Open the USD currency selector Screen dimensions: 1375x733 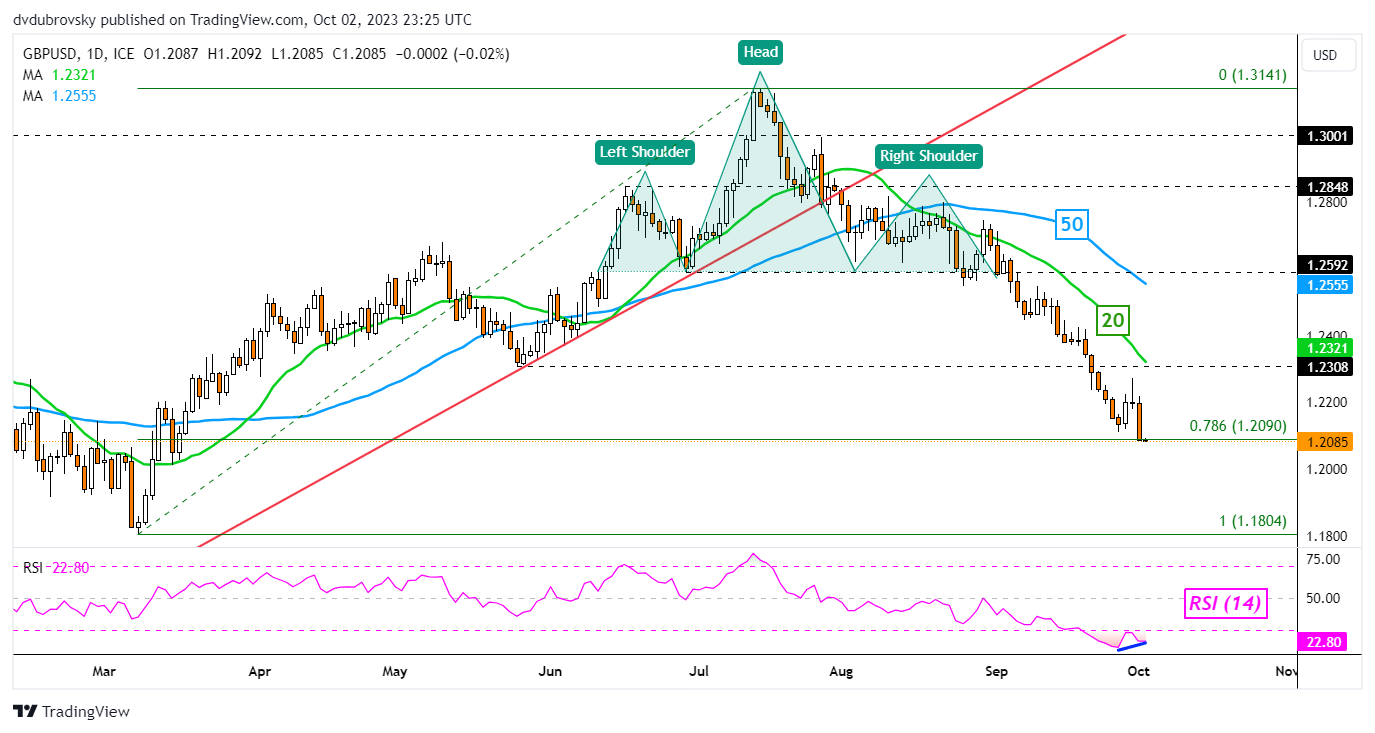(x=1324, y=55)
